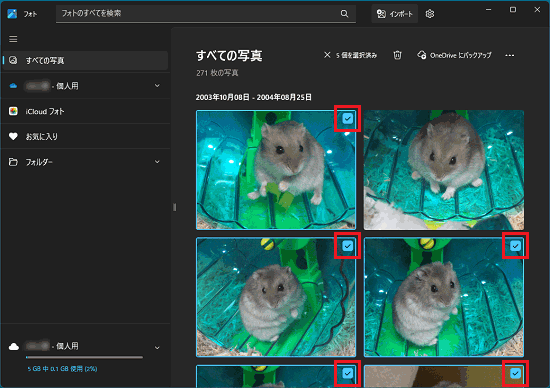
Task: Open the OneDrive 個人用 sidebar item
Action: (86, 86)
